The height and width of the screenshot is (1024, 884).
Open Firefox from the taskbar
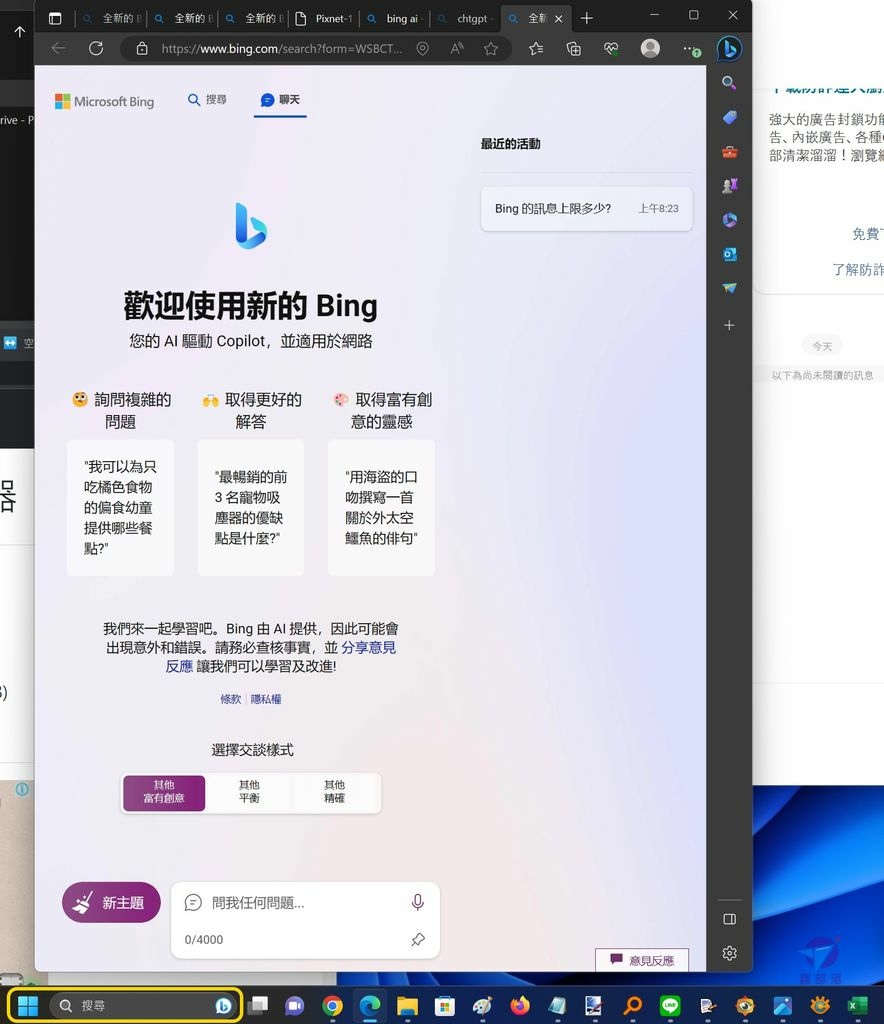click(x=520, y=1006)
